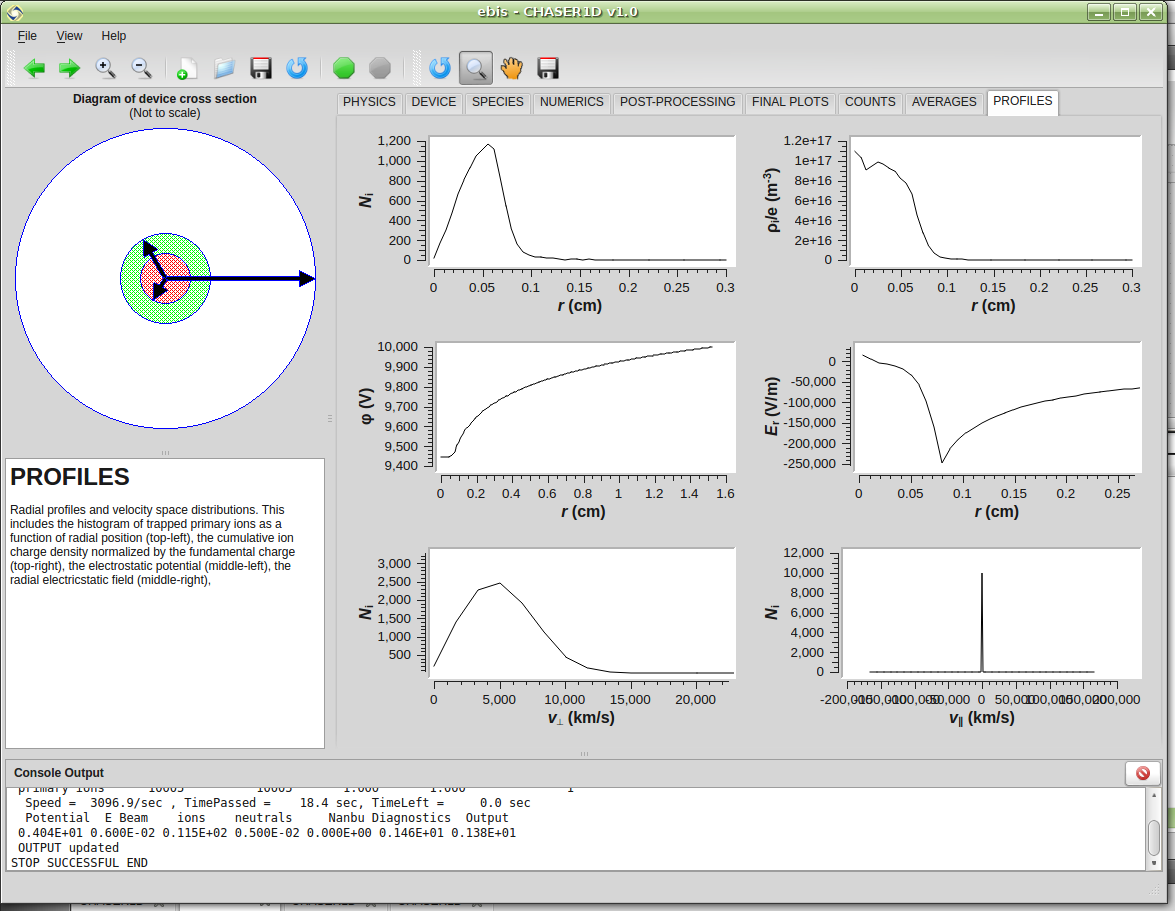
Task: Click the save icon beside the folder icon
Action: coord(261,69)
